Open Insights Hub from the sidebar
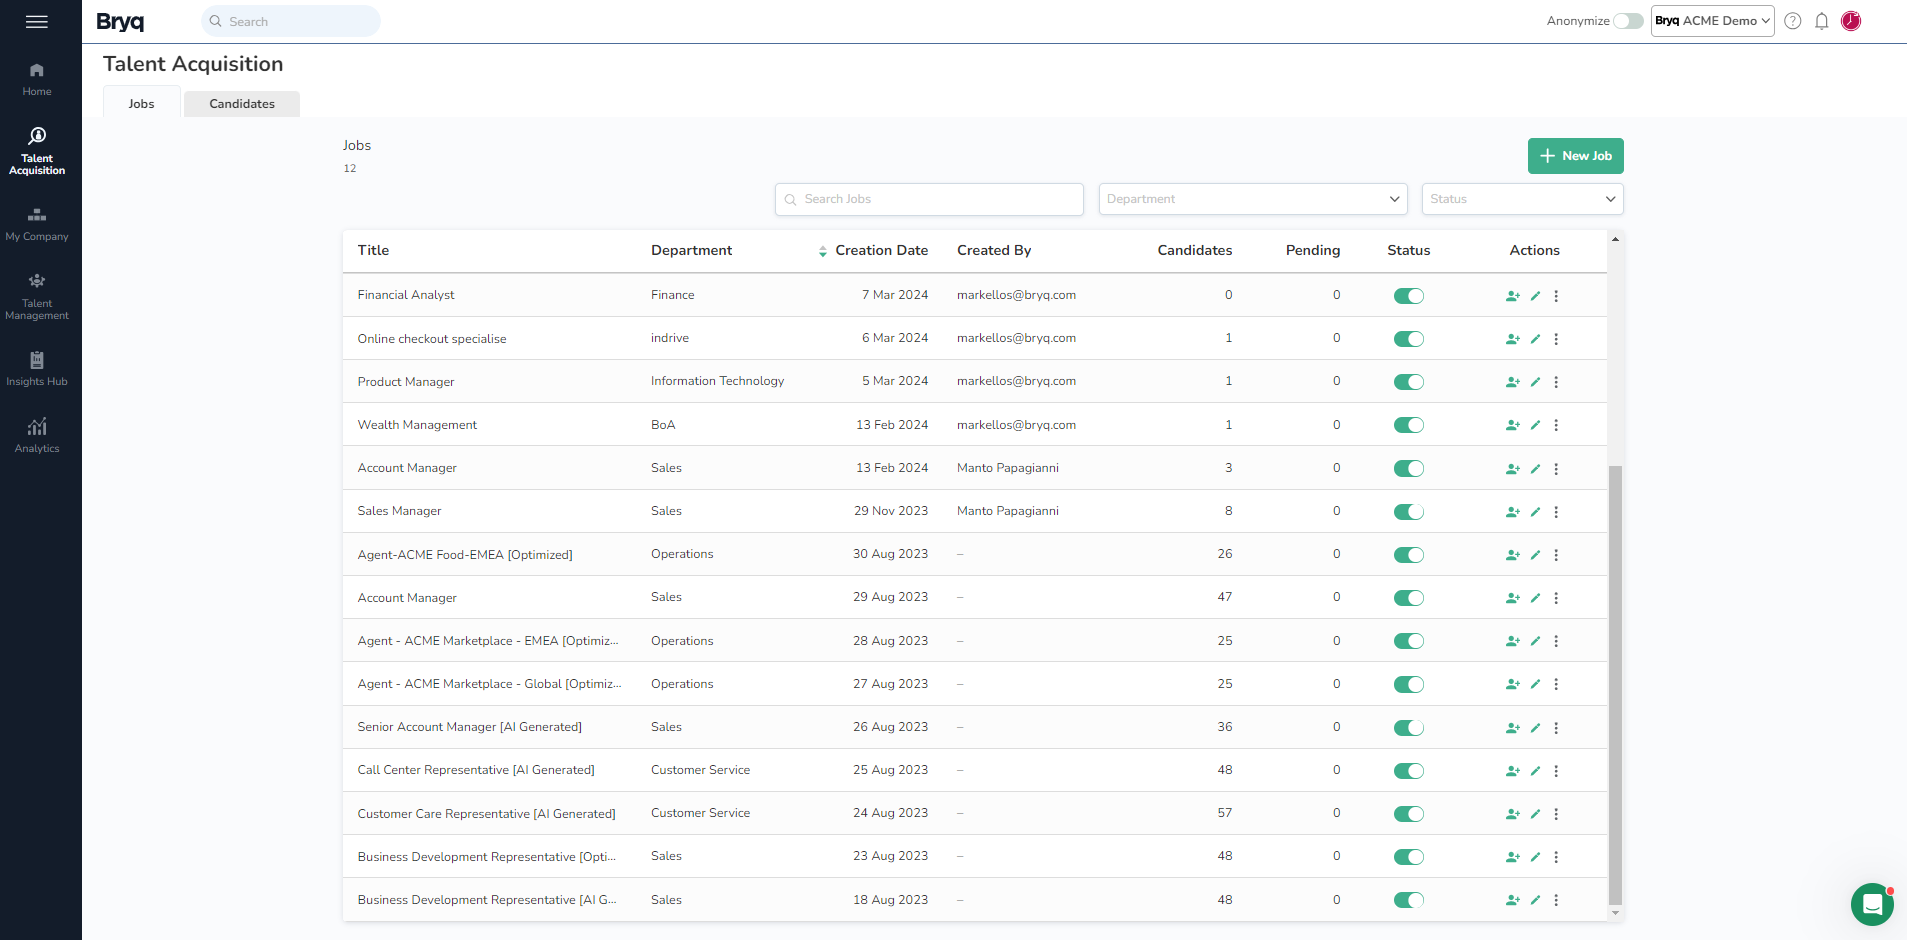Viewport: 1907px width, 940px height. [x=37, y=368]
